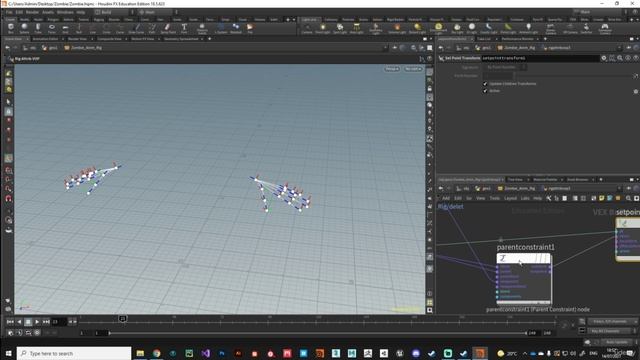Screen dimensions: 640x360
Task: Open the Key All Channels dropdown
Action: point(612,331)
